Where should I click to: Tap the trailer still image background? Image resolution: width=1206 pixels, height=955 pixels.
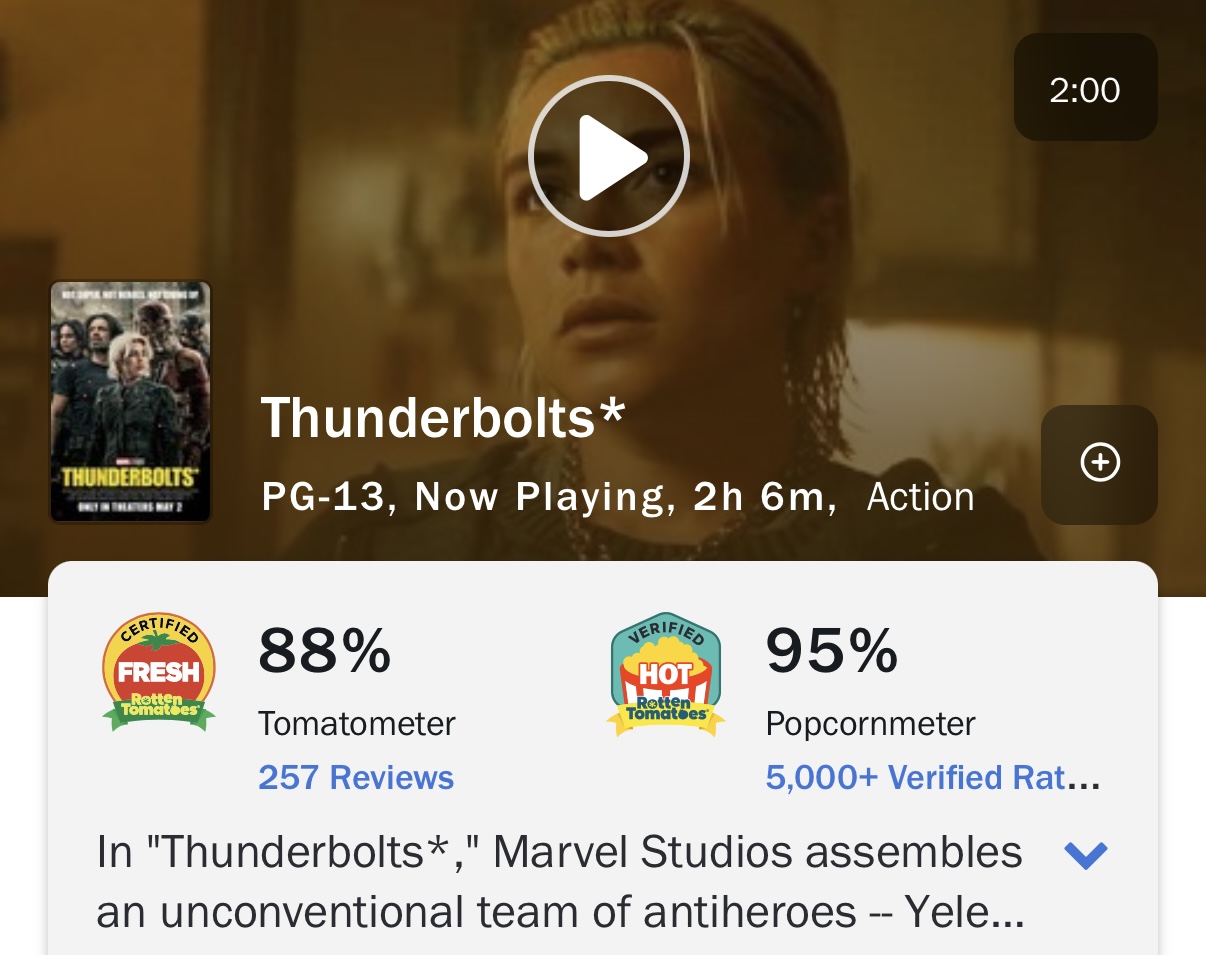pyautogui.click(x=850, y=250)
